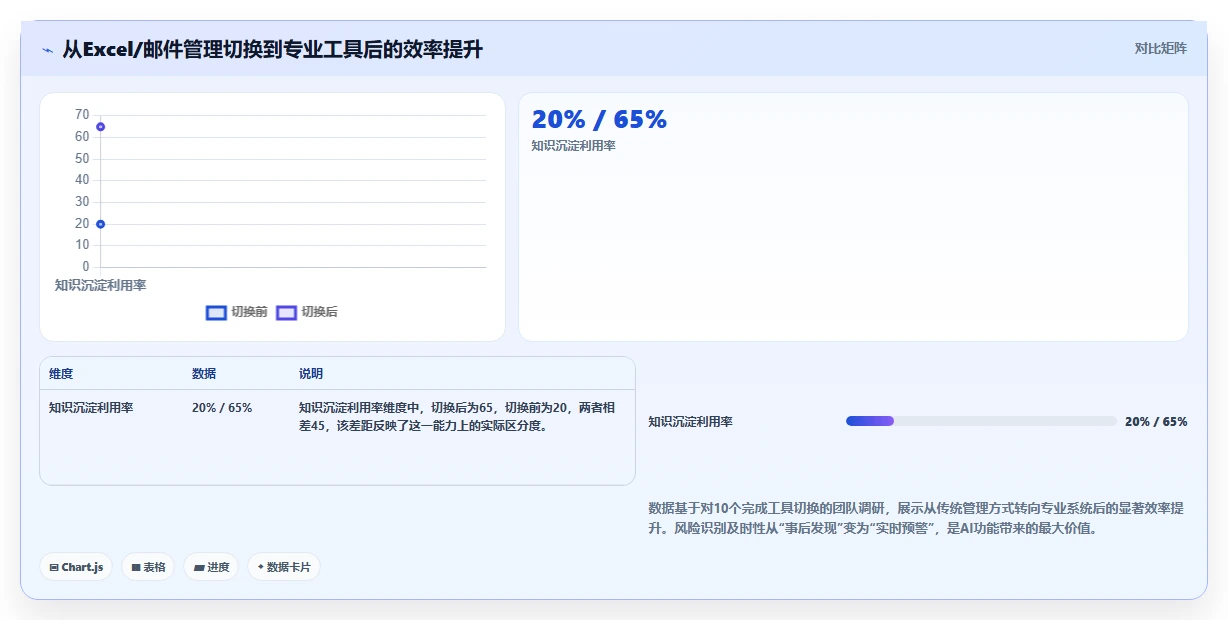Image resolution: width=1228 pixels, height=620 pixels.
Task: Click the y-axis tick label 70
Action: [x=82, y=115]
